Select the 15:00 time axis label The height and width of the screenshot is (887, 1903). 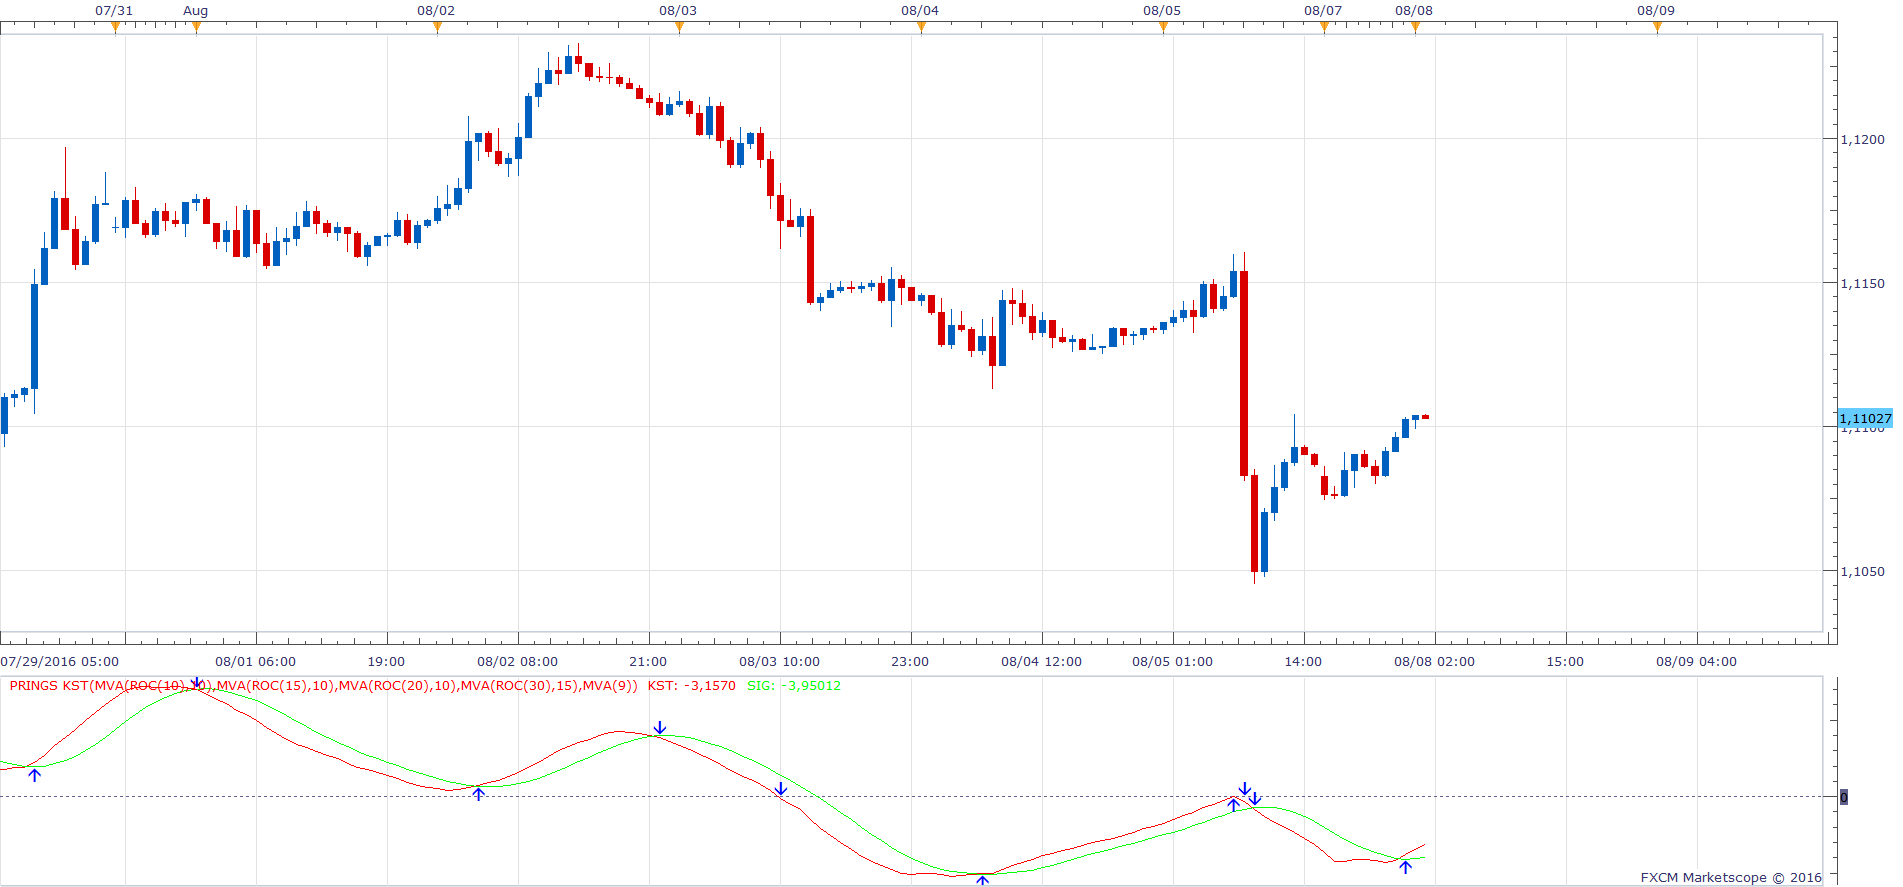(1565, 662)
